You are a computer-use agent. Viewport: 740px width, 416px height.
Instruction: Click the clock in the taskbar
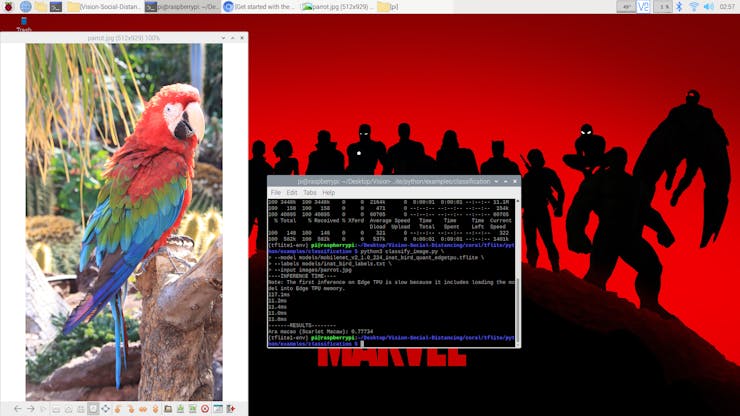(x=727, y=7)
